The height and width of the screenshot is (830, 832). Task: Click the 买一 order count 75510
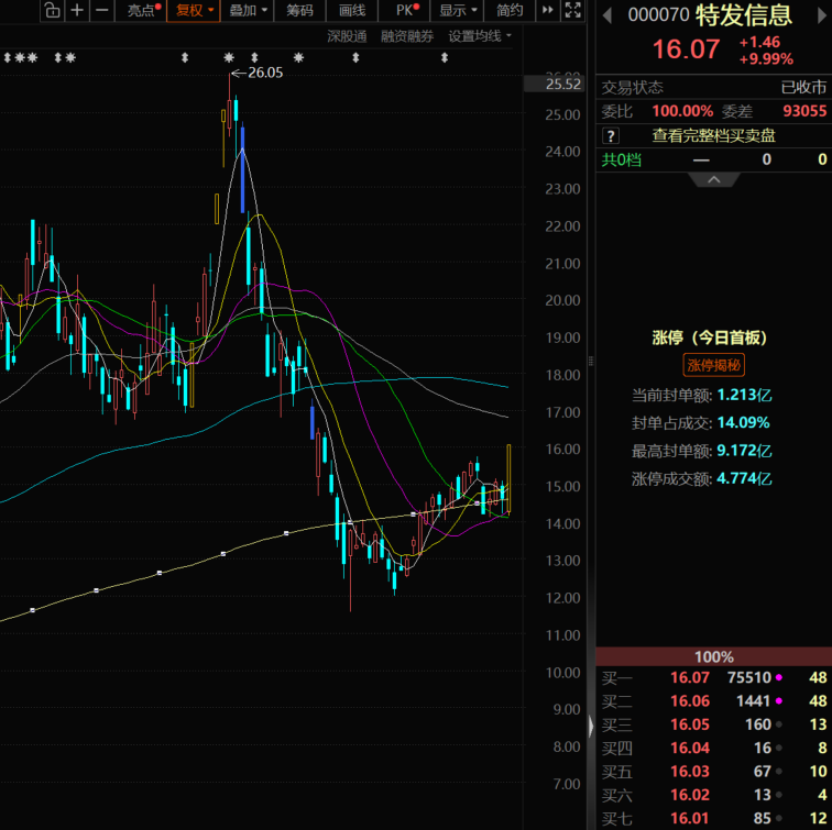coord(749,678)
